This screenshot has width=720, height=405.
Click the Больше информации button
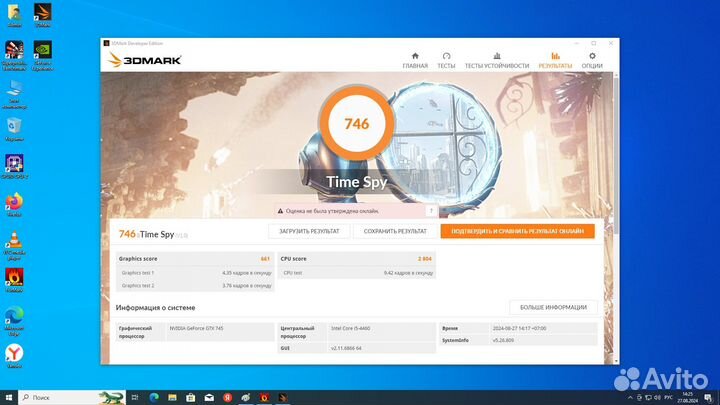coord(553,307)
